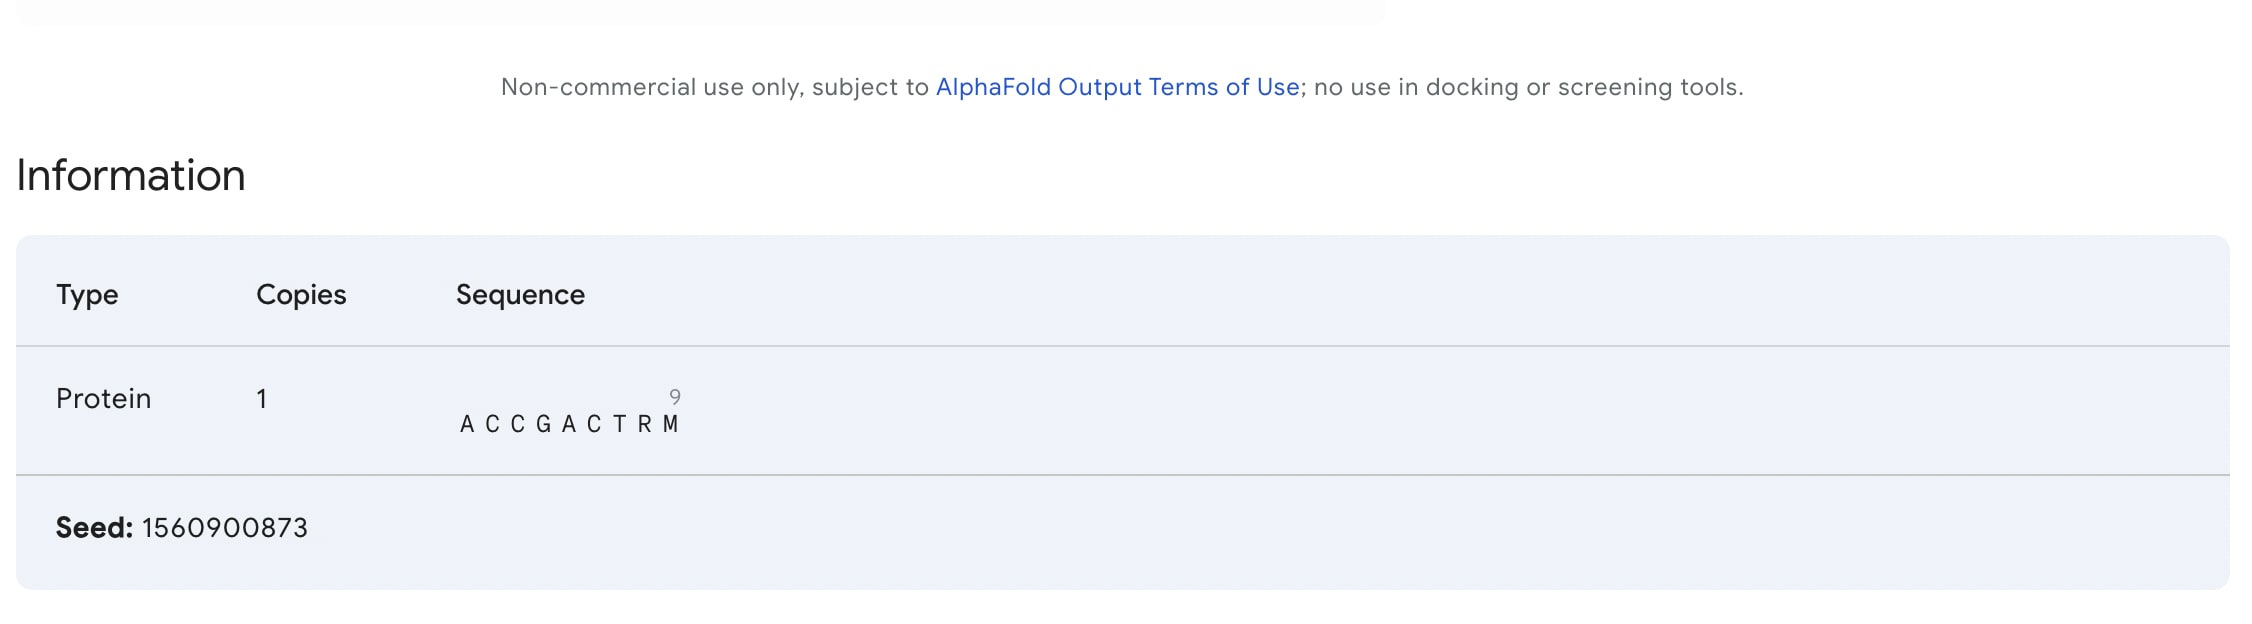This screenshot has height=624, width=2252.
Task: Click the 'Non-commercial use only' disclaimer text
Action: click(x=715, y=87)
